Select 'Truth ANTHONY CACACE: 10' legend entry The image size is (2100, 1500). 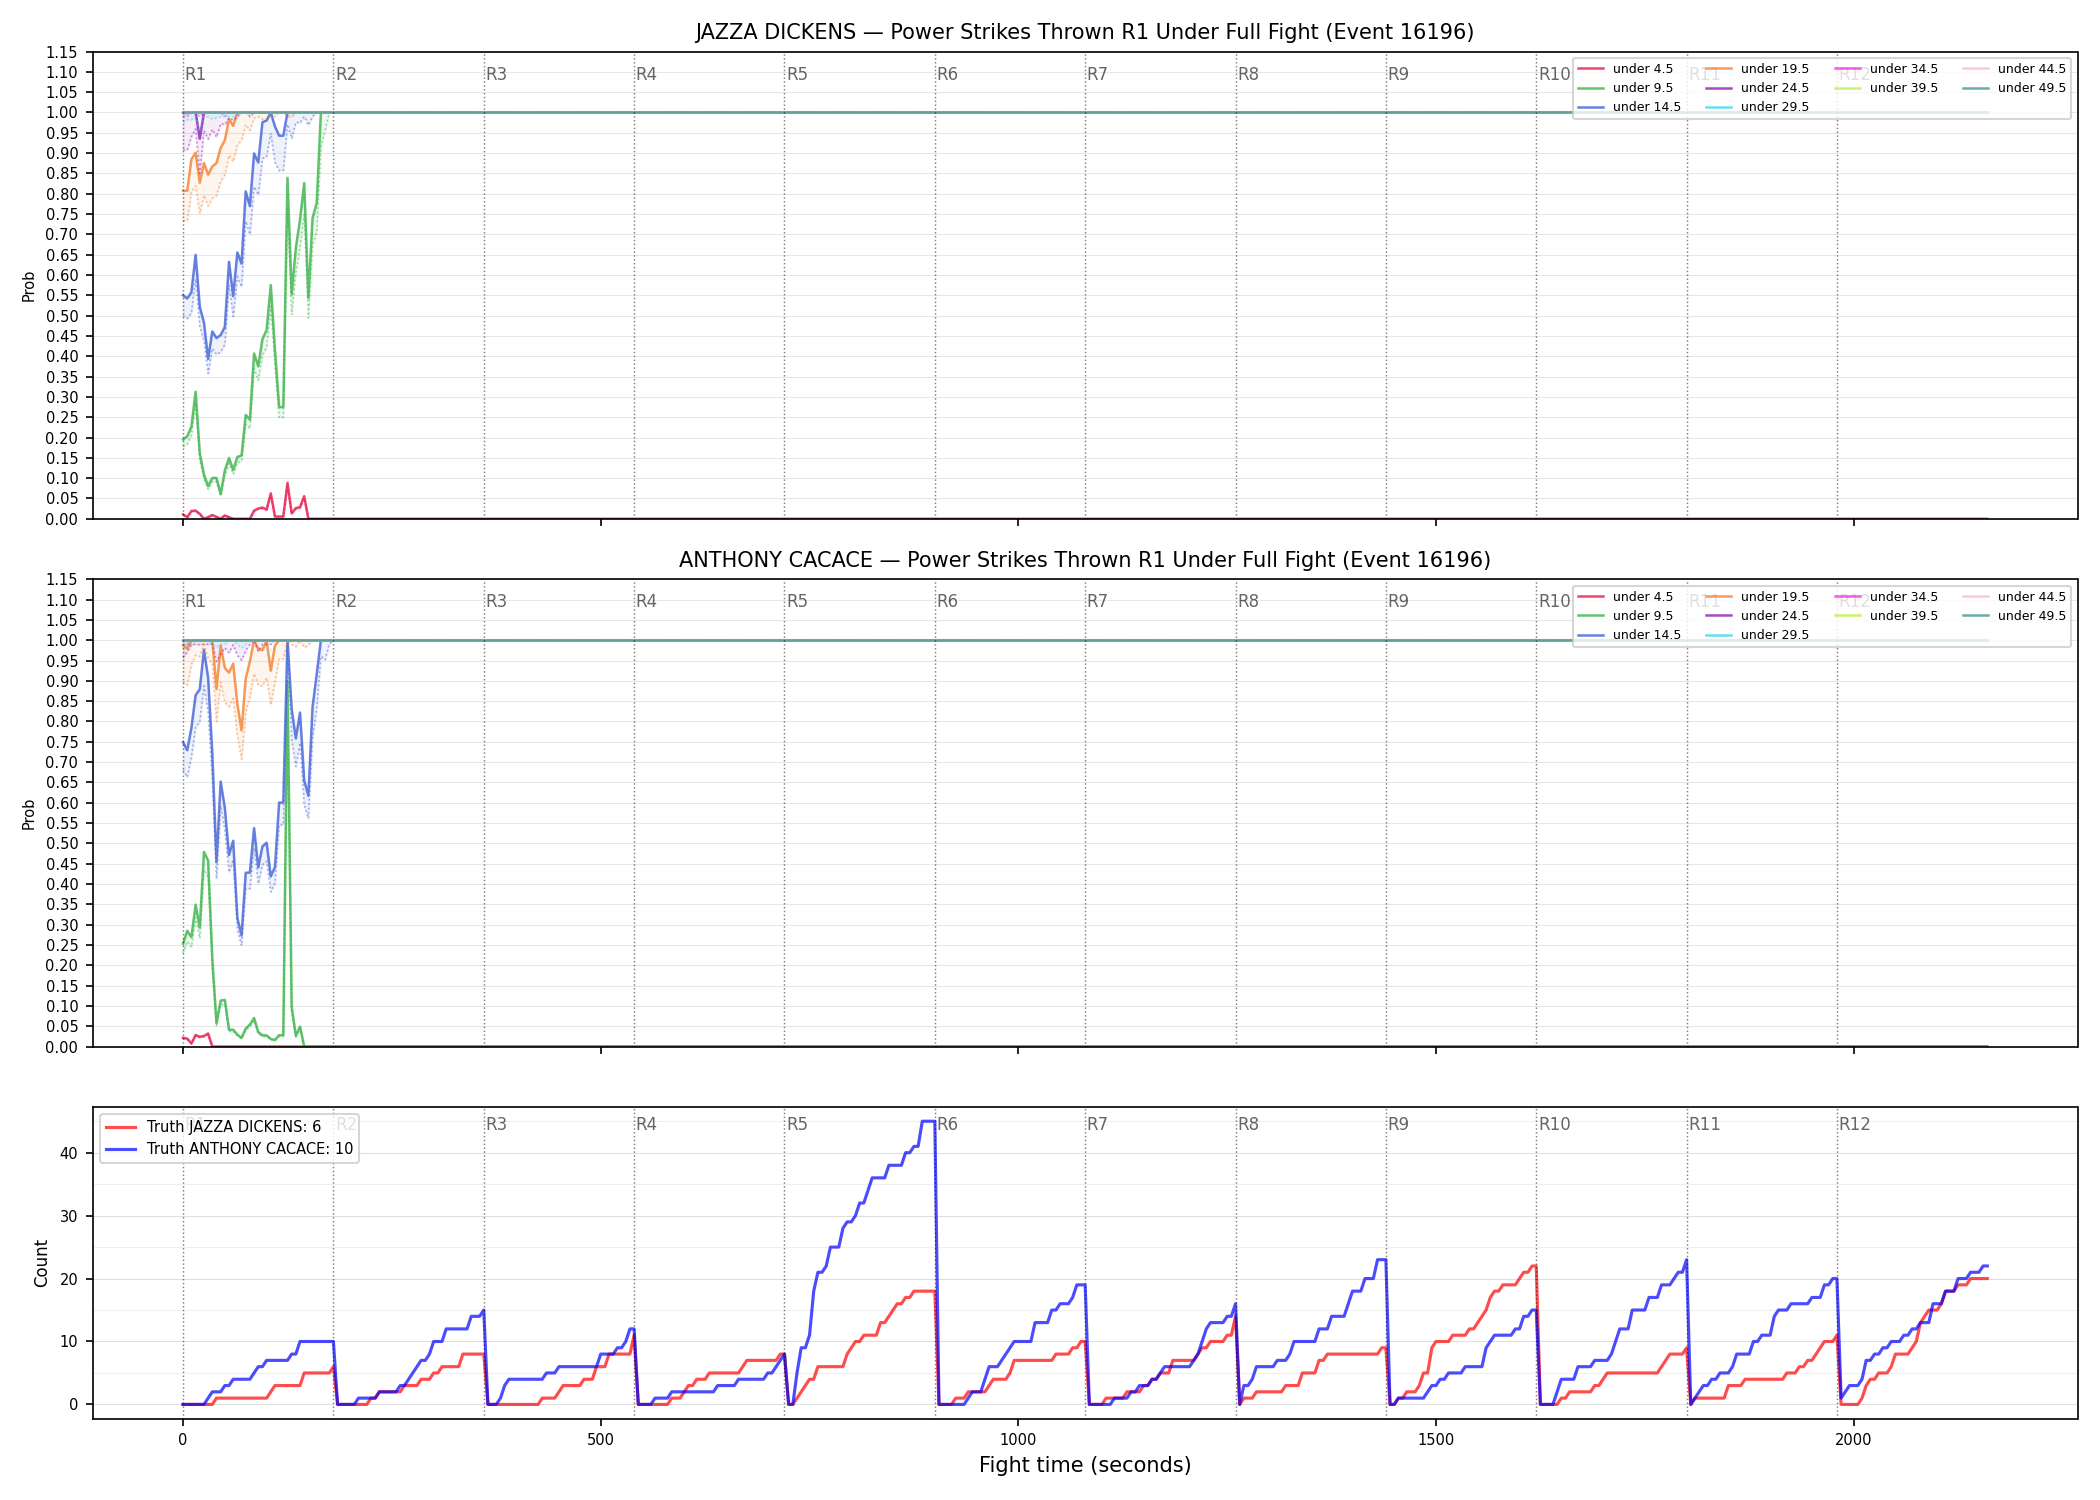point(250,1149)
